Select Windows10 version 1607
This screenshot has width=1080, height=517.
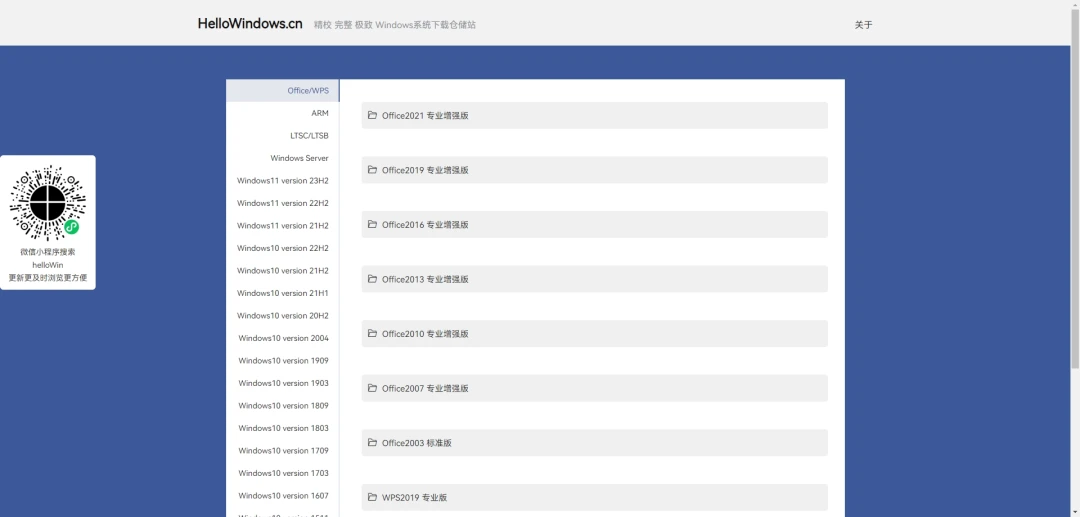[282, 496]
